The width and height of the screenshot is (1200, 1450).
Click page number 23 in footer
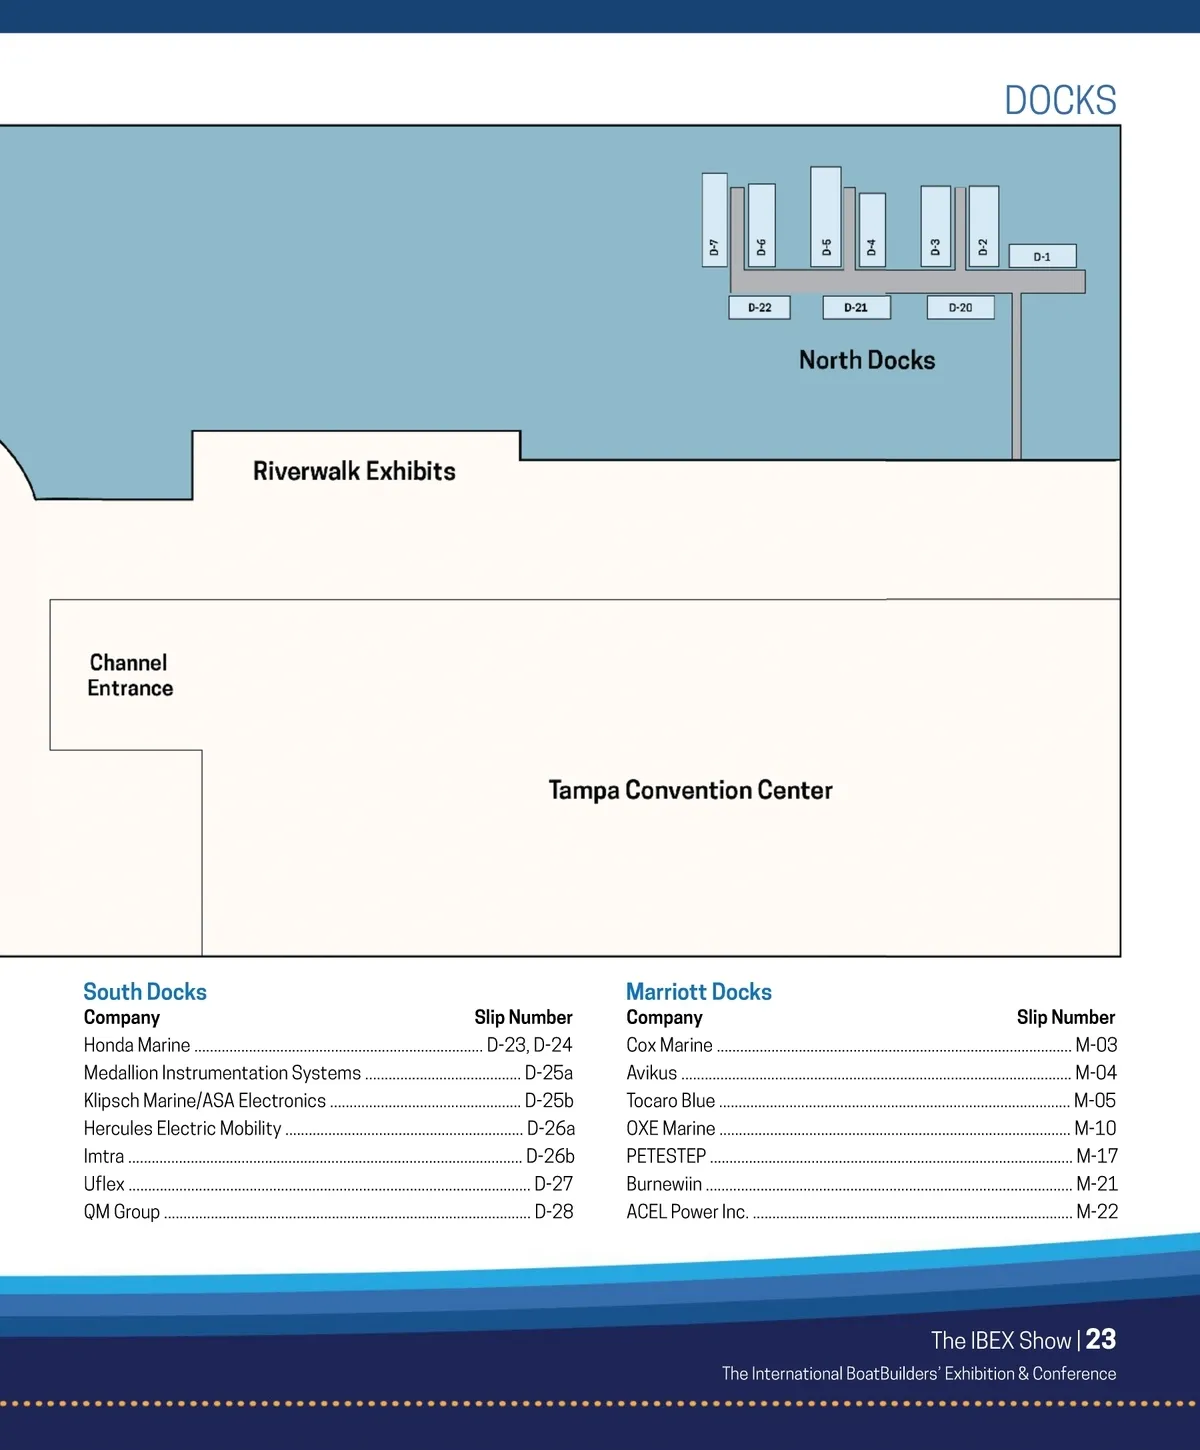pyautogui.click(x=1100, y=1339)
